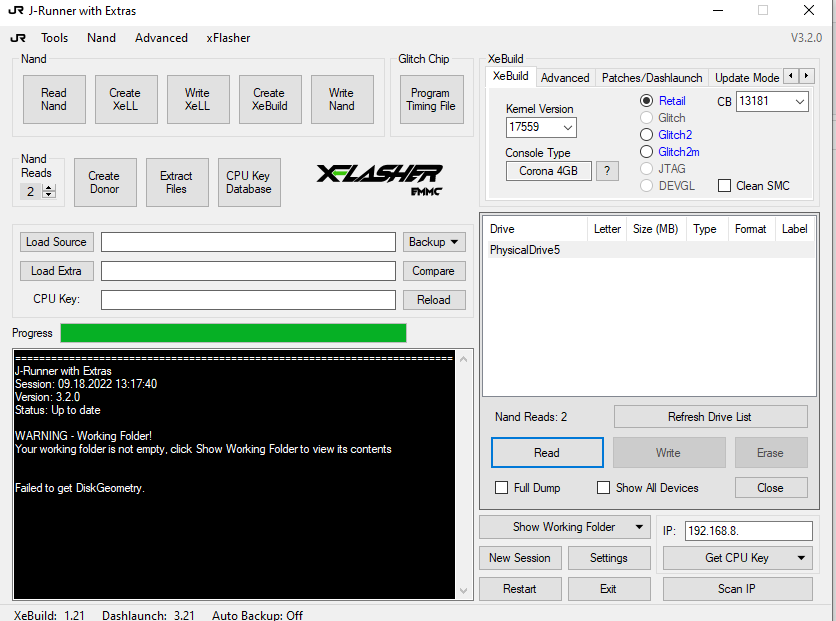Open the Advanced menu
836x621 pixels.
point(161,38)
